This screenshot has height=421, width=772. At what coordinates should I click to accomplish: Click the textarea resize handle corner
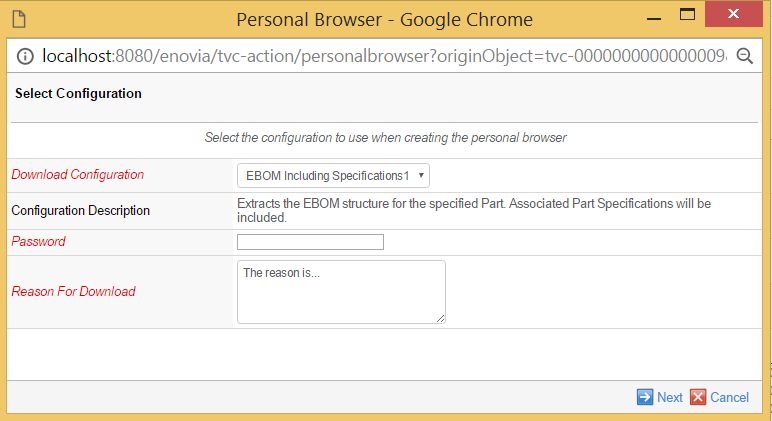440,318
